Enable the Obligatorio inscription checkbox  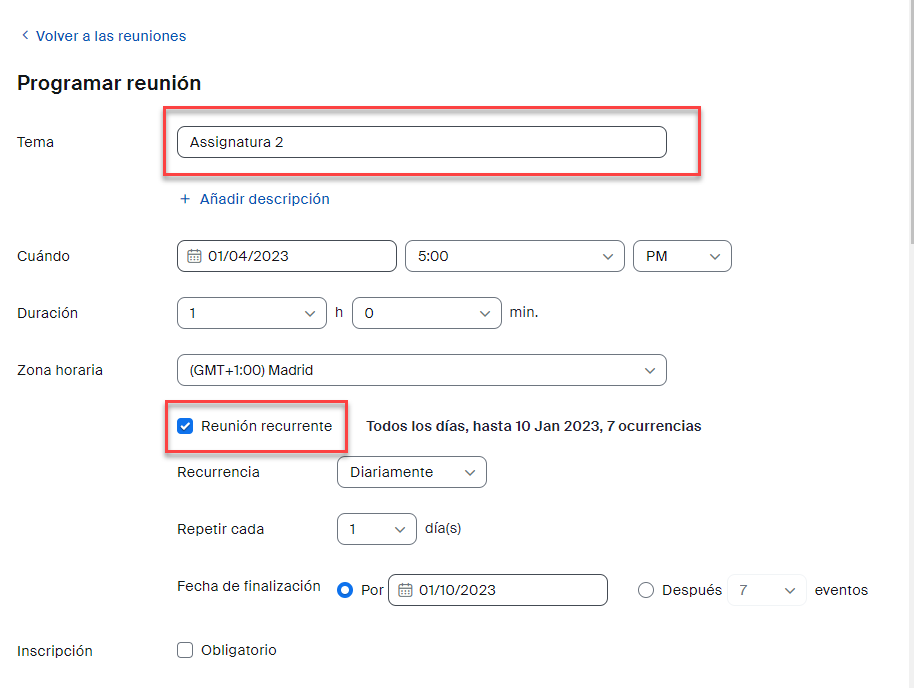tap(185, 650)
